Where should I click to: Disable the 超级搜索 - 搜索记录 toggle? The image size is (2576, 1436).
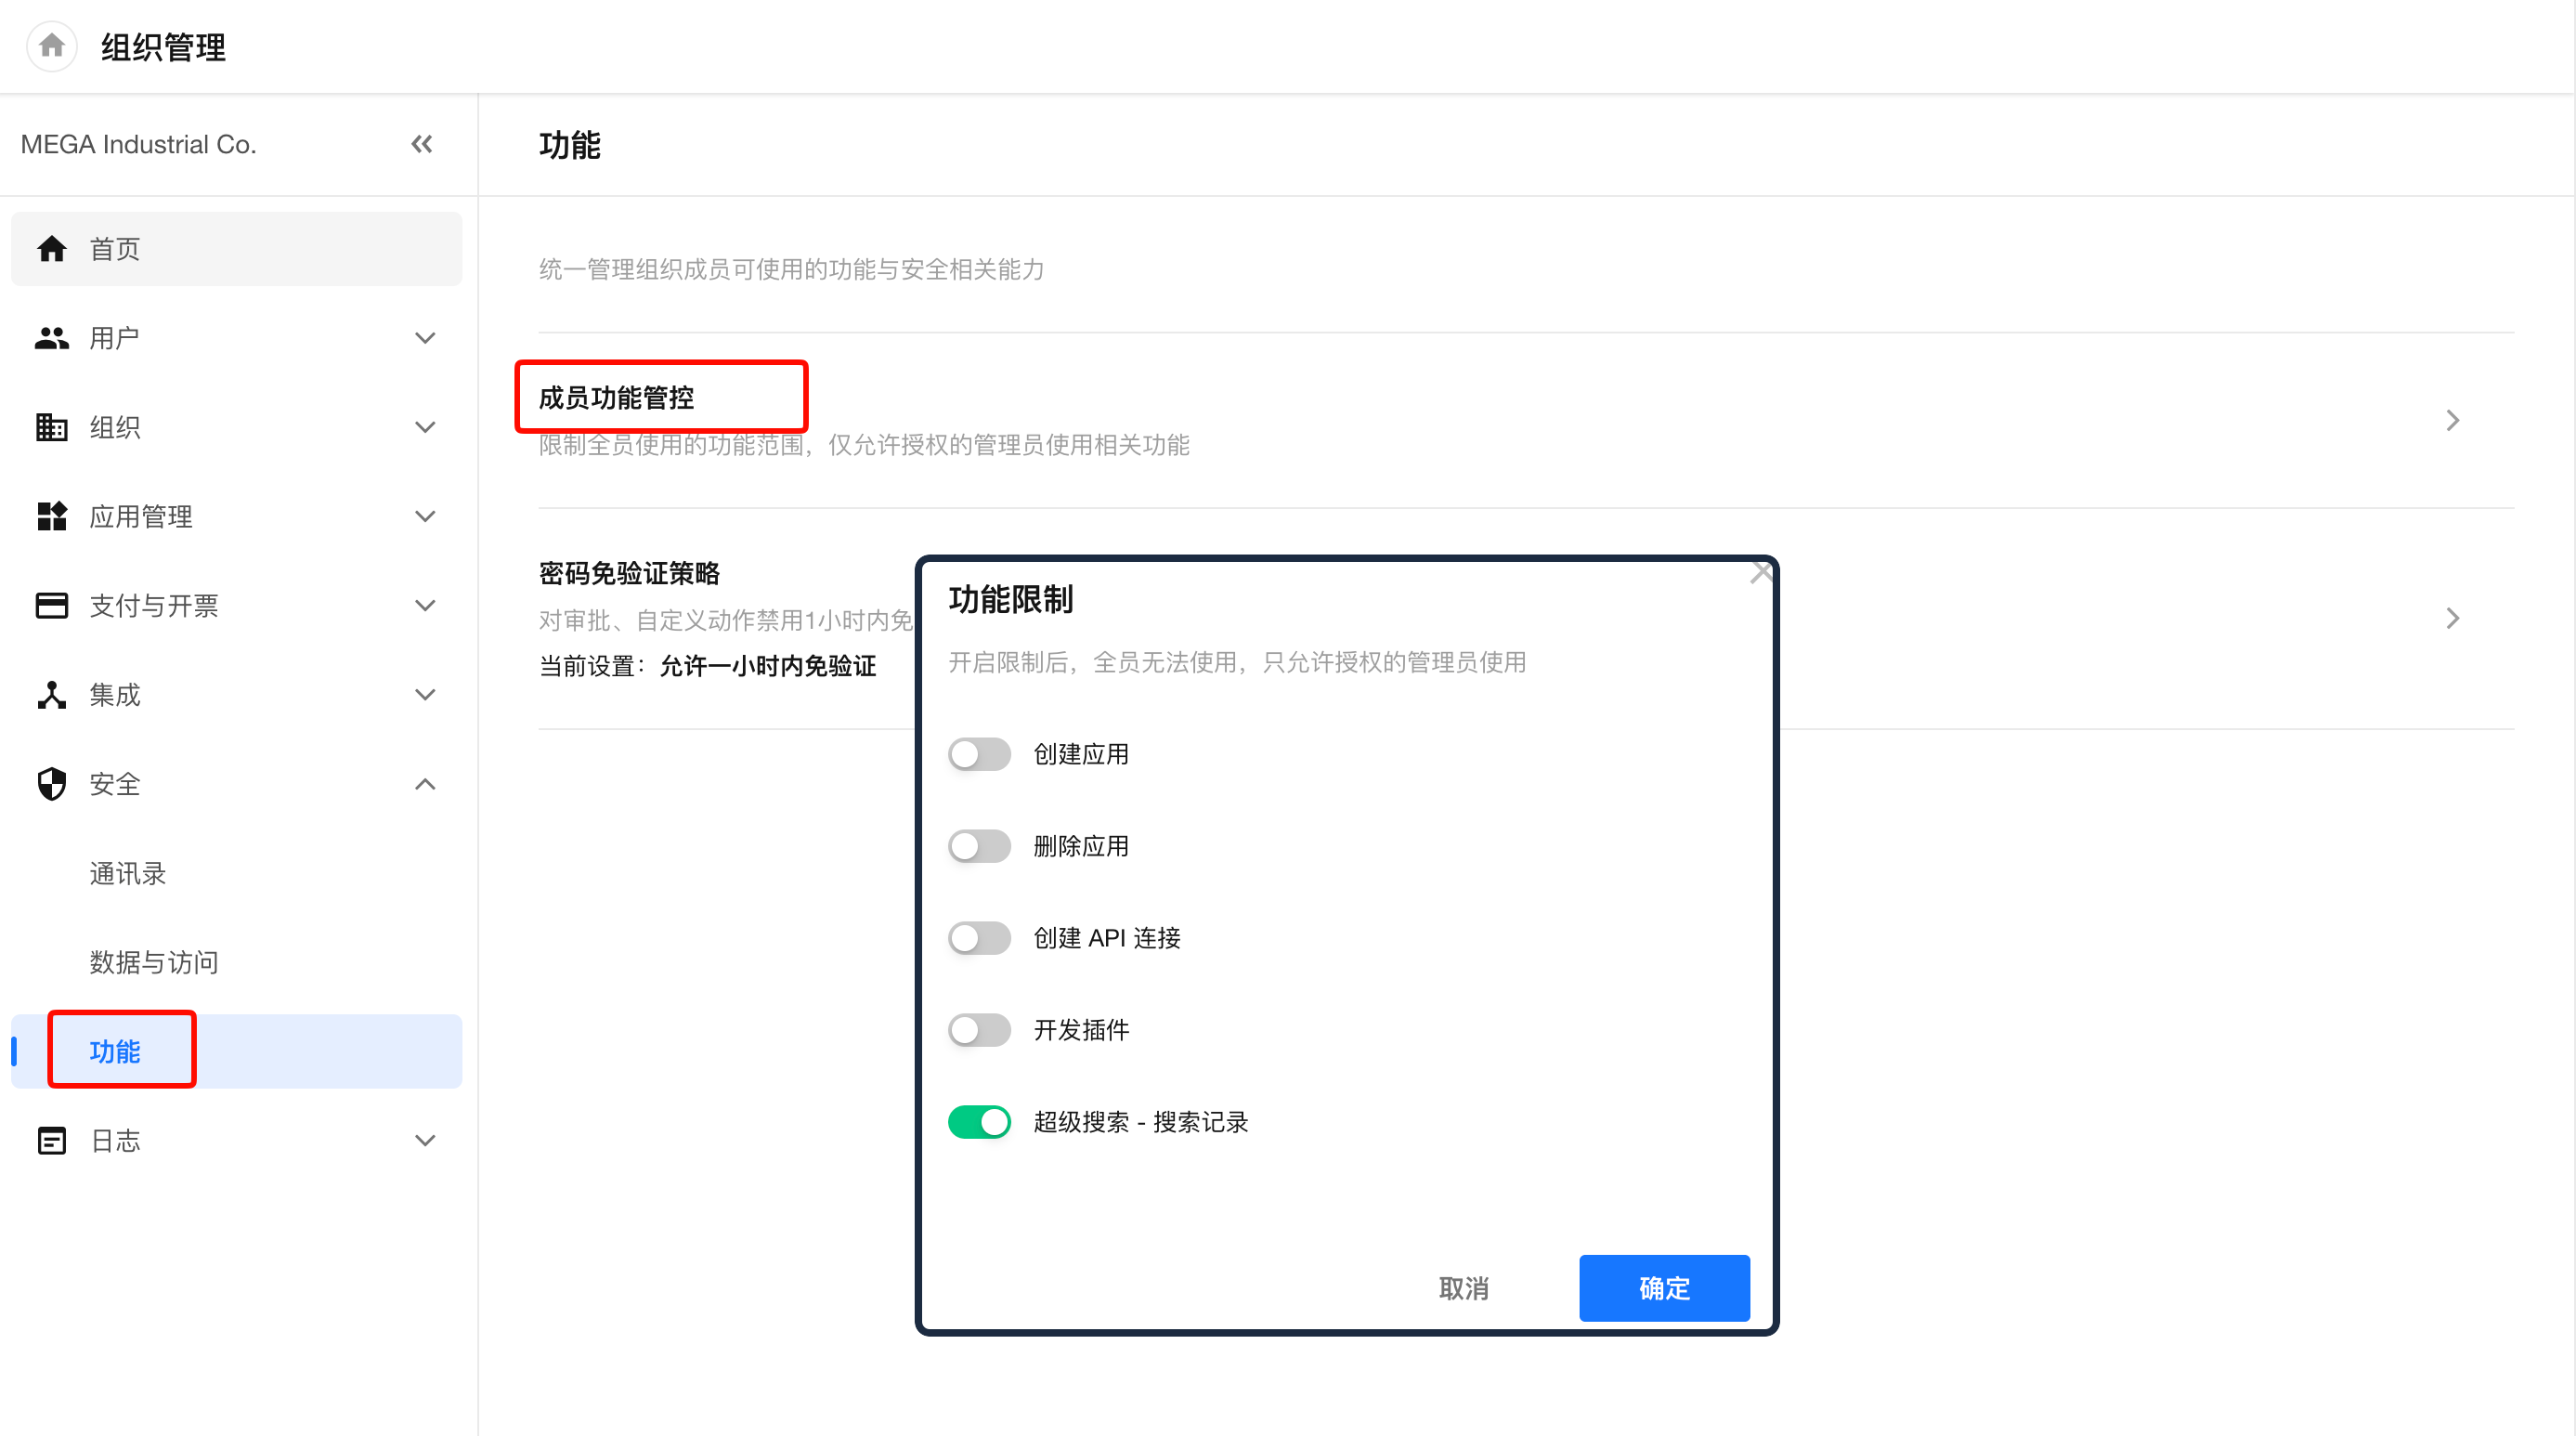point(979,1122)
